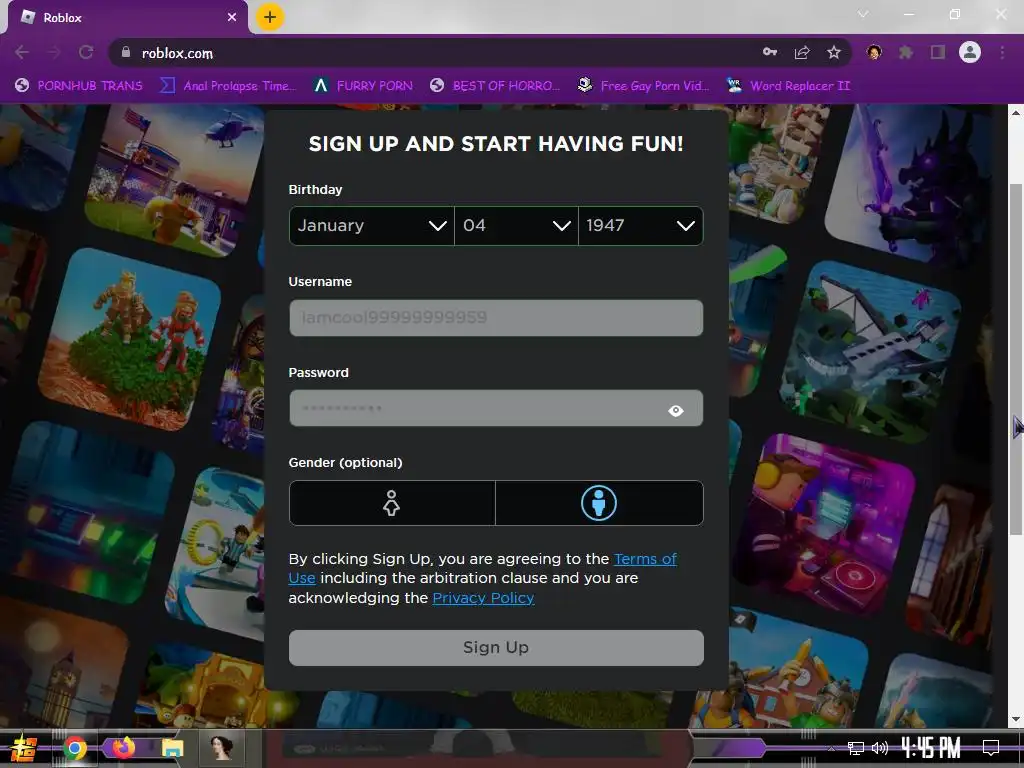Open the BEST OF HORRO... bookmark
This screenshot has height=768, width=1024.
coord(495,86)
